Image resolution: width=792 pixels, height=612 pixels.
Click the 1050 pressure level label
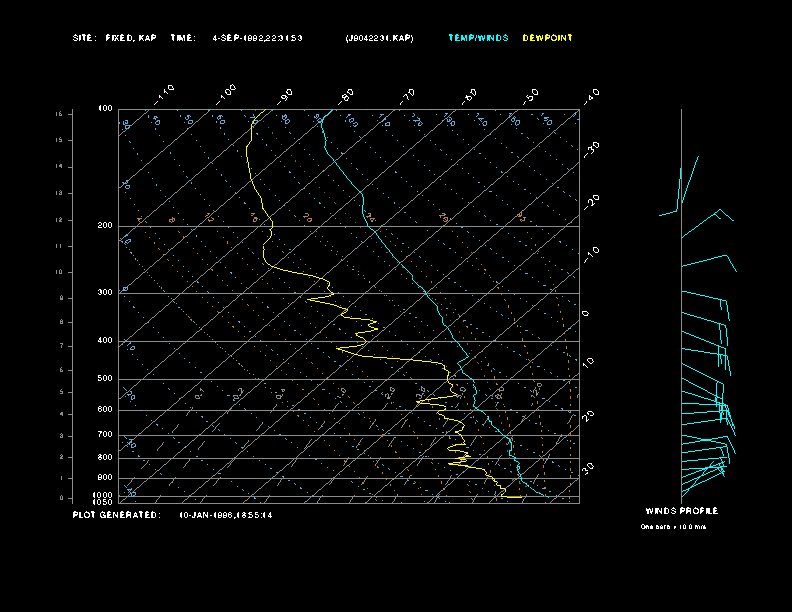pos(103,502)
